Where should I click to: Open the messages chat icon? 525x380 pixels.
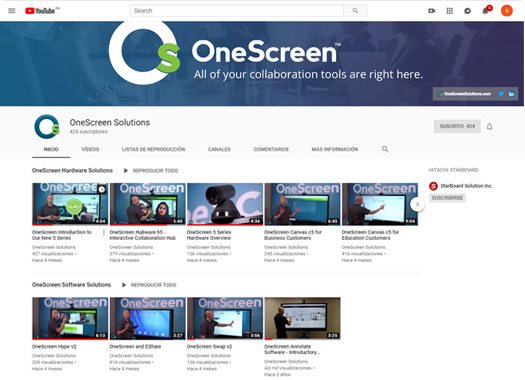click(467, 11)
